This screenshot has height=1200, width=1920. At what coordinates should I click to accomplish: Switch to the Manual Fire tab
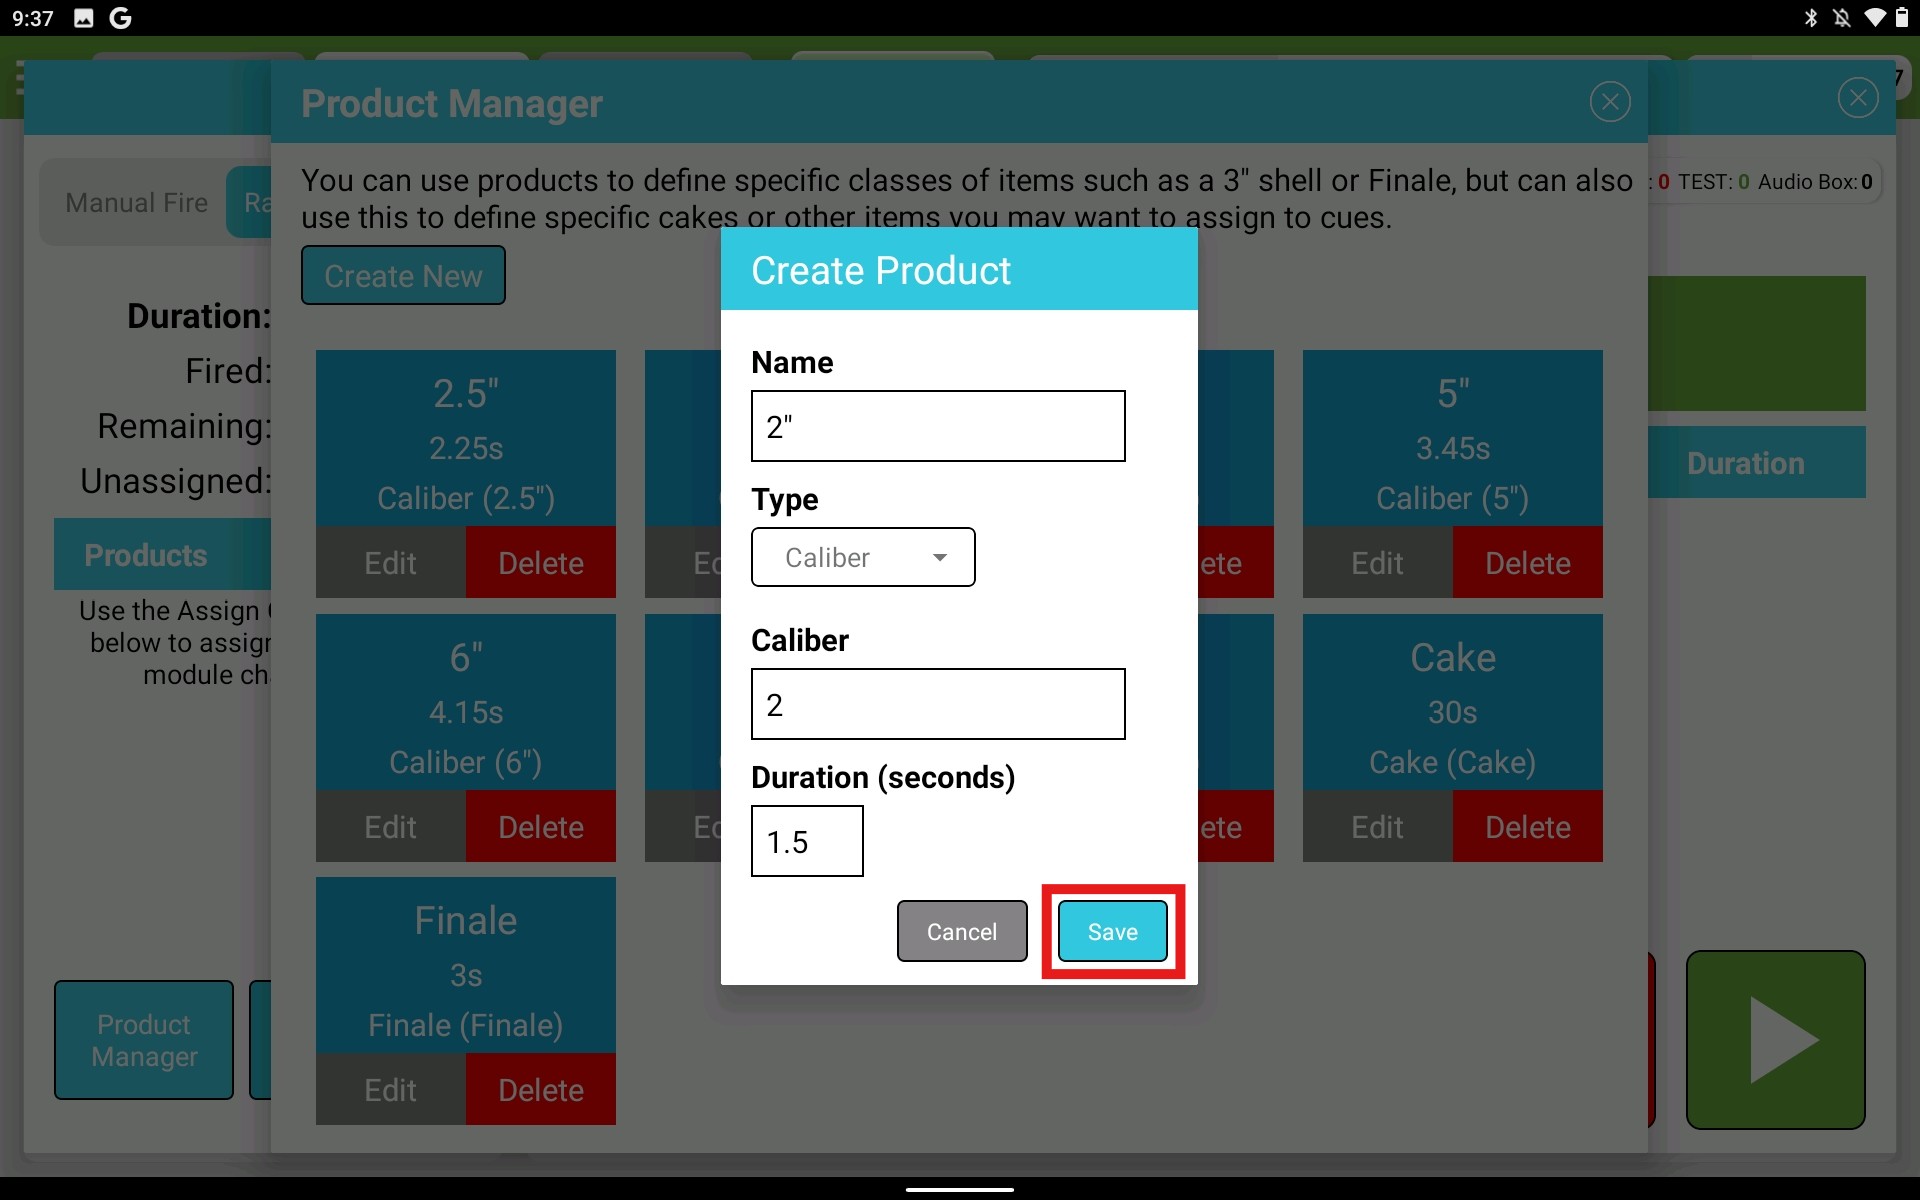(x=135, y=202)
